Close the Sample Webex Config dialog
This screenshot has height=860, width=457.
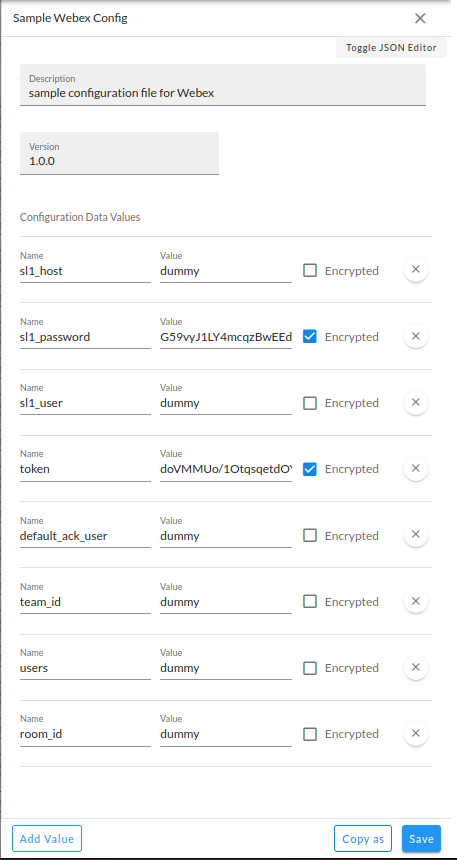(x=420, y=19)
